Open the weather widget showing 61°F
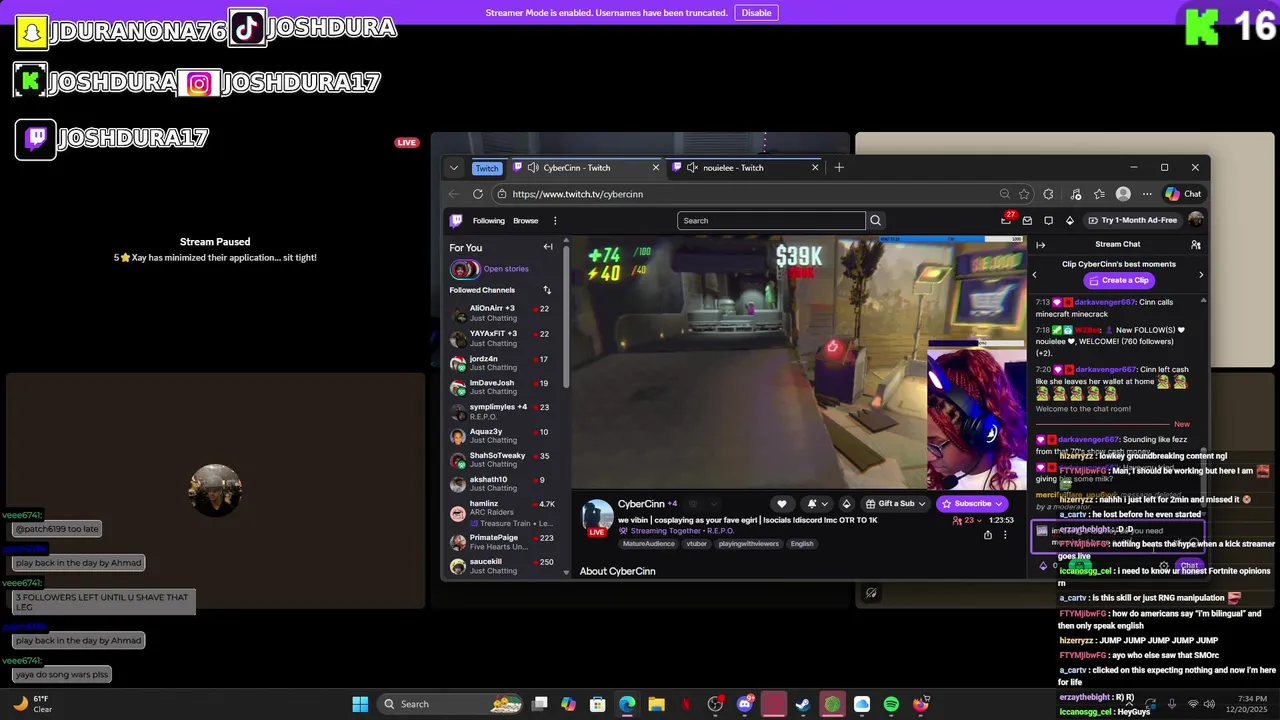 coord(33,704)
